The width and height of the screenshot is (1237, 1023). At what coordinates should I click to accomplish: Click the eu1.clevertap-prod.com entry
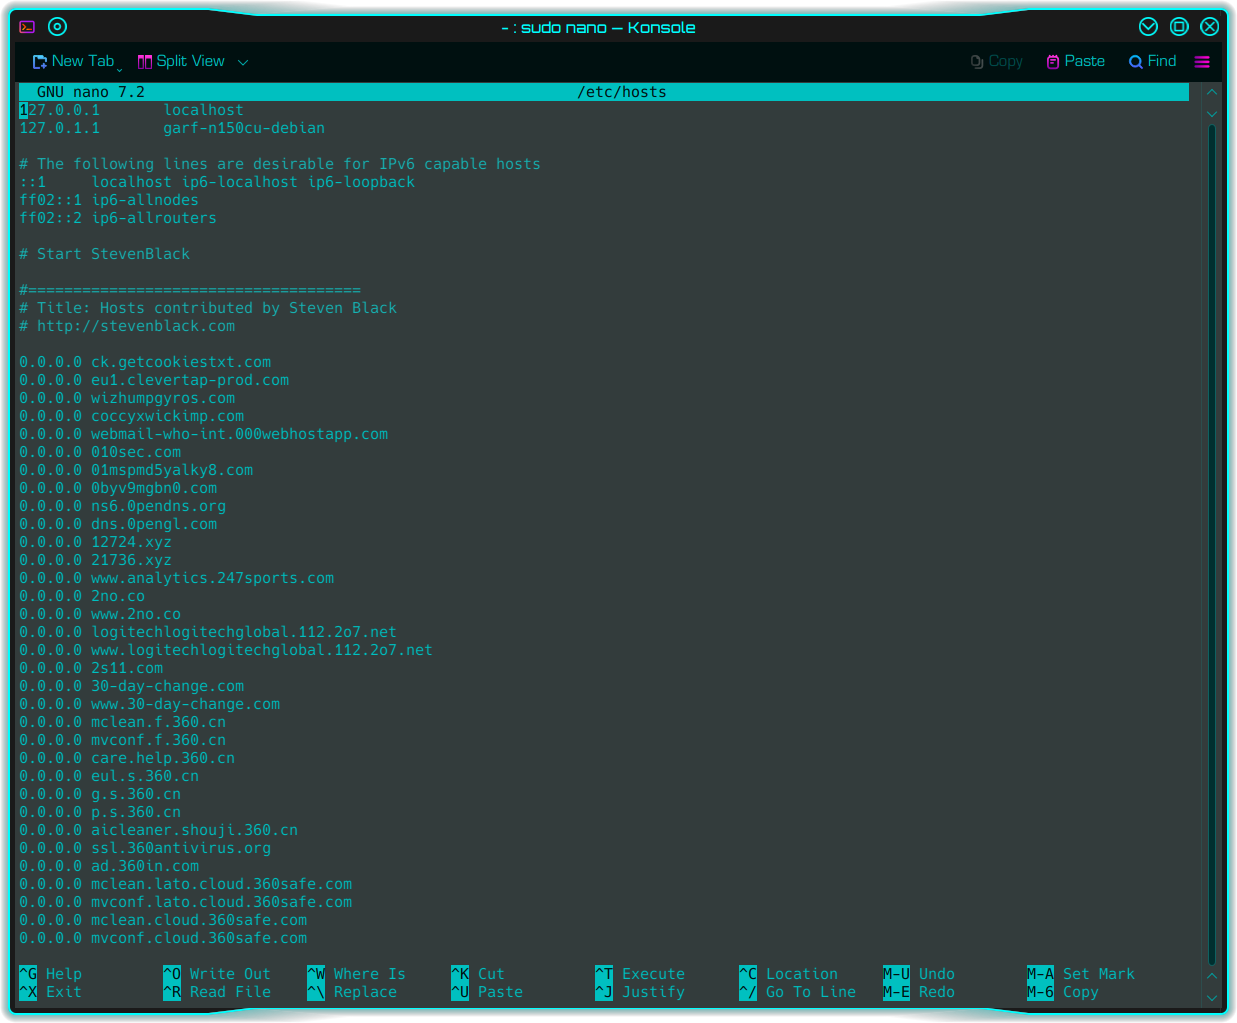pyautogui.click(x=190, y=380)
